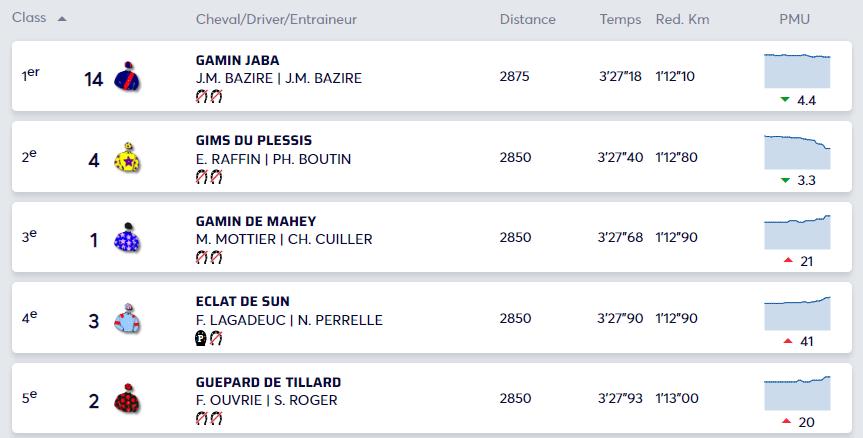Click the Cheval/Driver/Entraineur column header
The height and width of the screenshot is (438, 863).
(x=276, y=19)
